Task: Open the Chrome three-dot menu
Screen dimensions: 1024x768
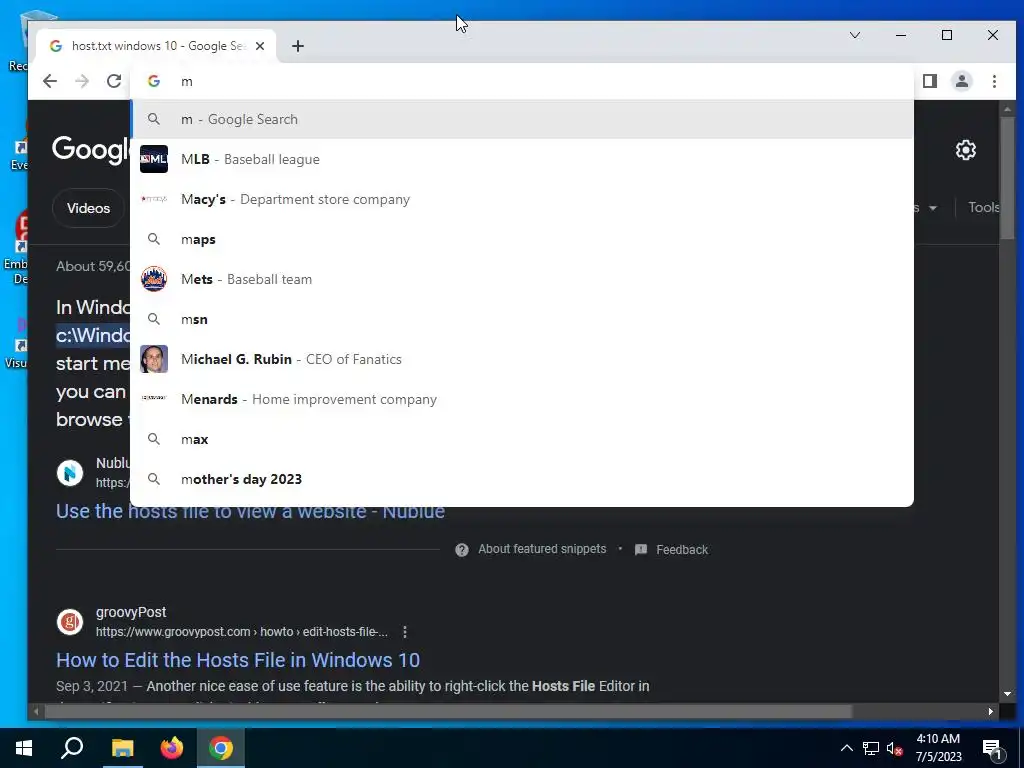Action: click(x=994, y=81)
